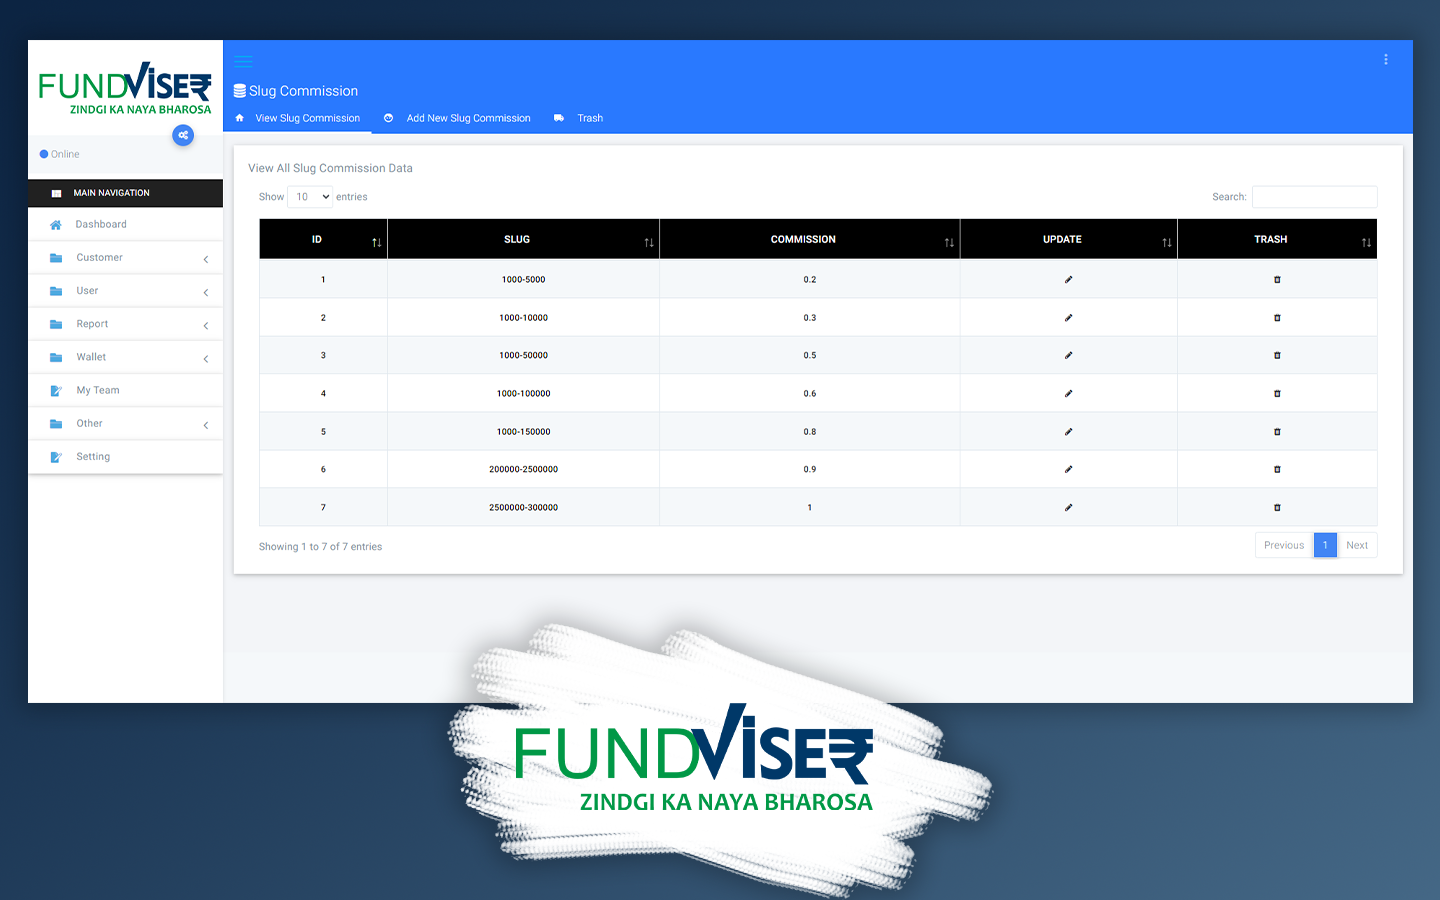The height and width of the screenshot is (900, 1440).
Task: Click the Online status indicator
Action: (x=60, y=154)
